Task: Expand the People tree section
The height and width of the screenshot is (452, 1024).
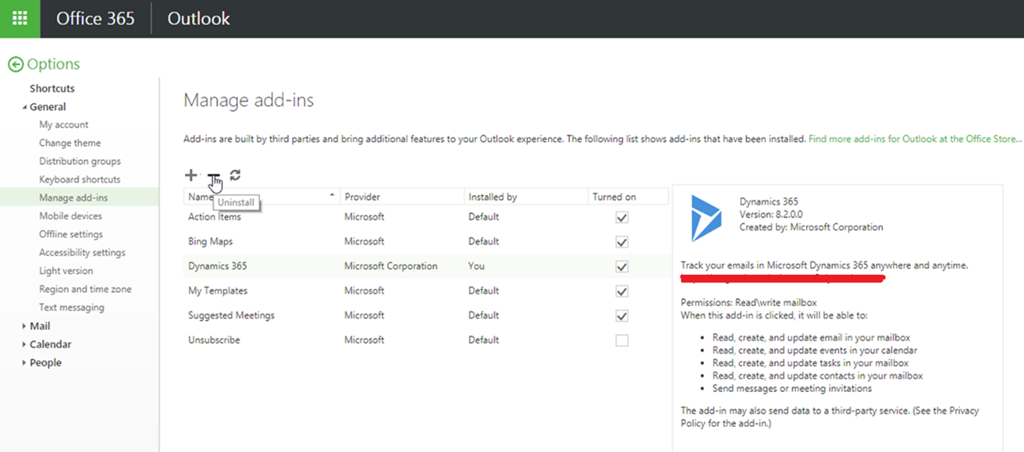Action: 25,363
